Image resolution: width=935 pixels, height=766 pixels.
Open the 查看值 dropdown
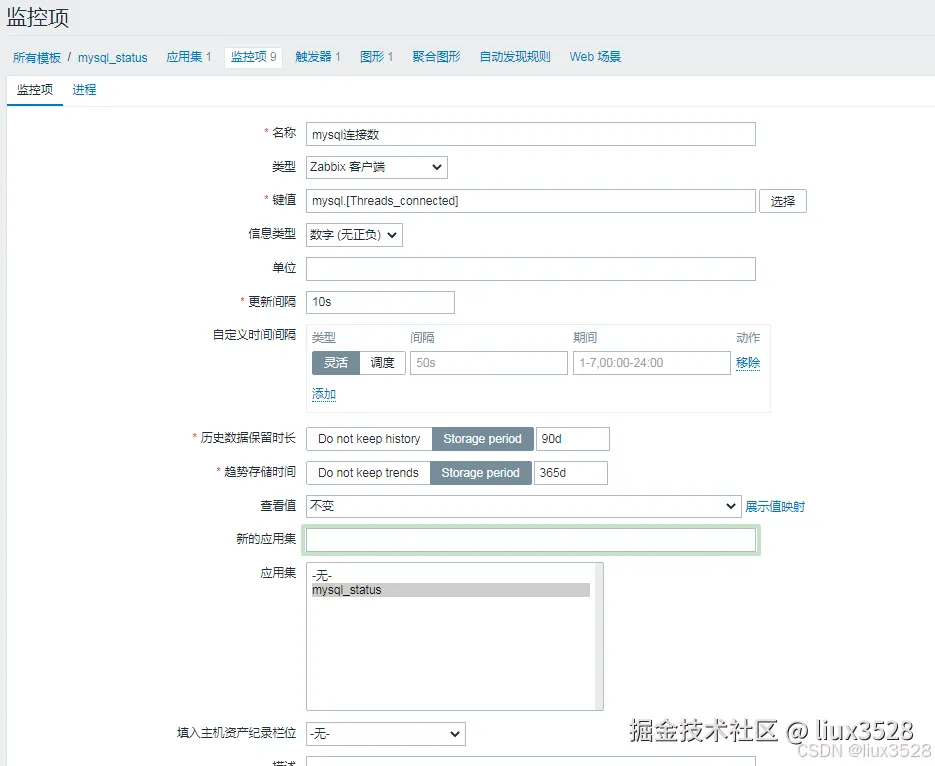[x=524, y=506]
